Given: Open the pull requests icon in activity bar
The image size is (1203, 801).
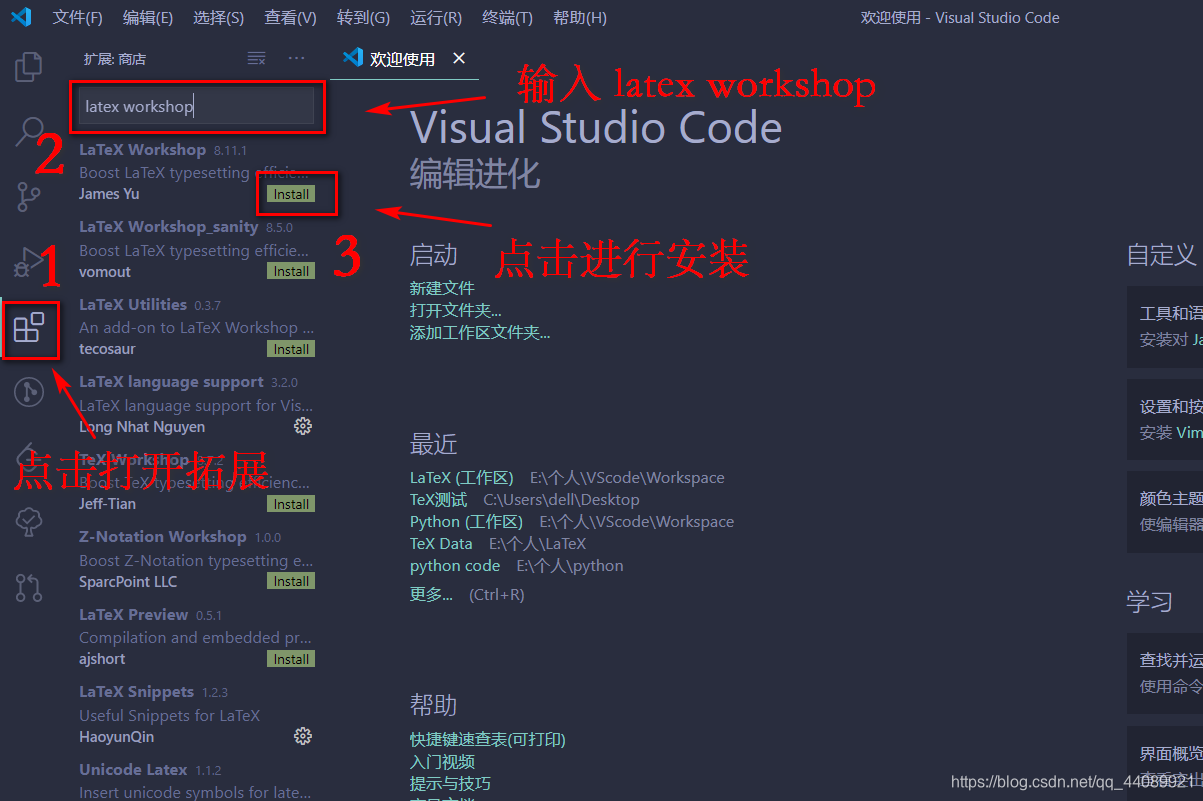Looking at the screenshot, I should [29, 586].
